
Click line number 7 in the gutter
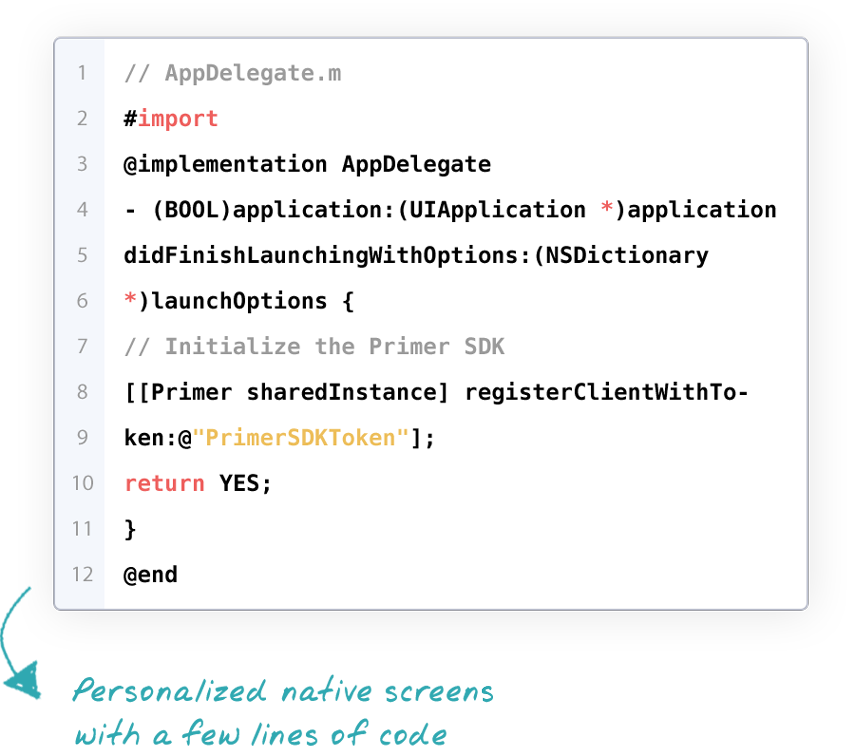[x=81, y=346]
